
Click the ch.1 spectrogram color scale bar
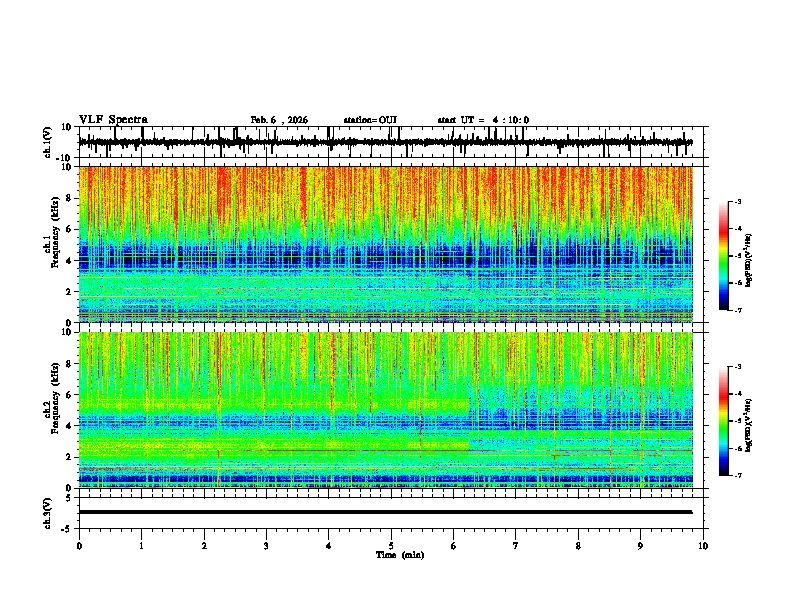[724, 256]
